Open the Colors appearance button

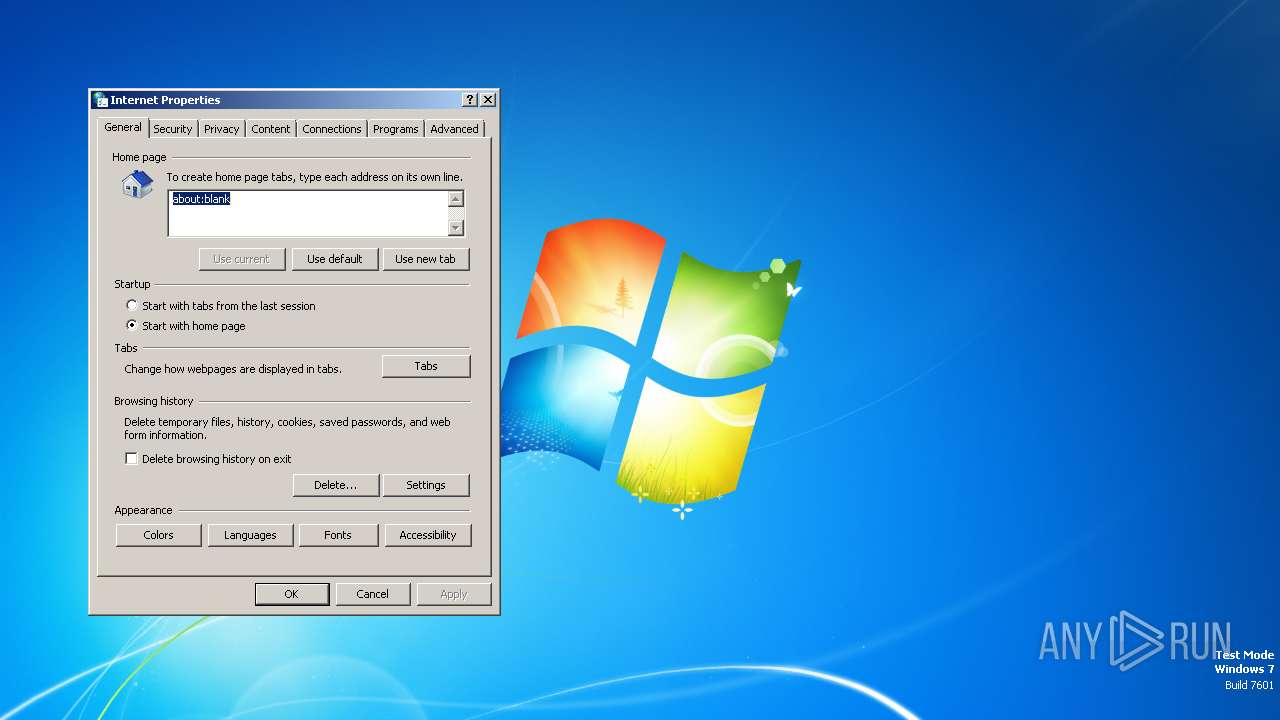[158, 535]
